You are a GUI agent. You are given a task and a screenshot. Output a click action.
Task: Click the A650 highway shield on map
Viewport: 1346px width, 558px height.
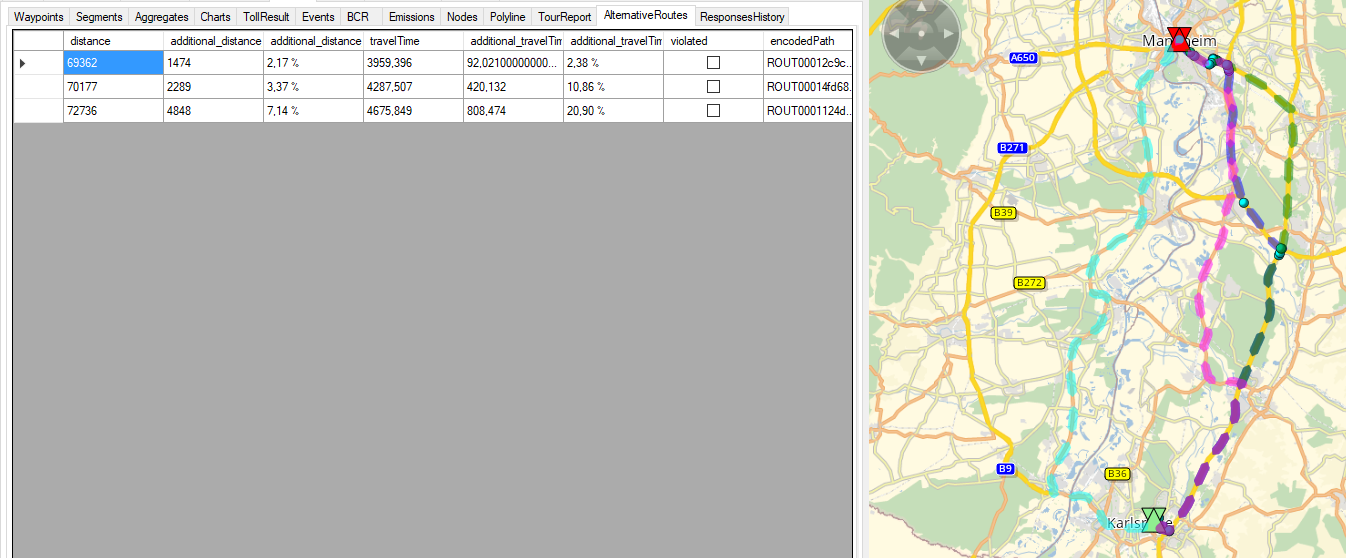click(x=1022, y=58)
